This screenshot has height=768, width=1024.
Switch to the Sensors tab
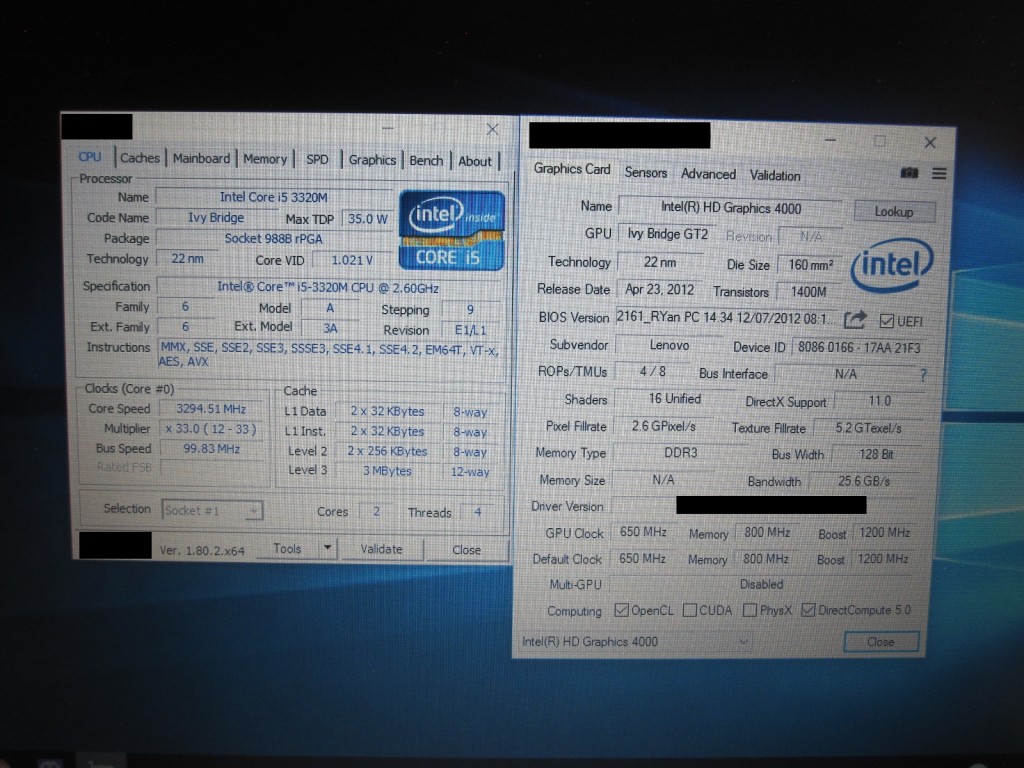646,172
